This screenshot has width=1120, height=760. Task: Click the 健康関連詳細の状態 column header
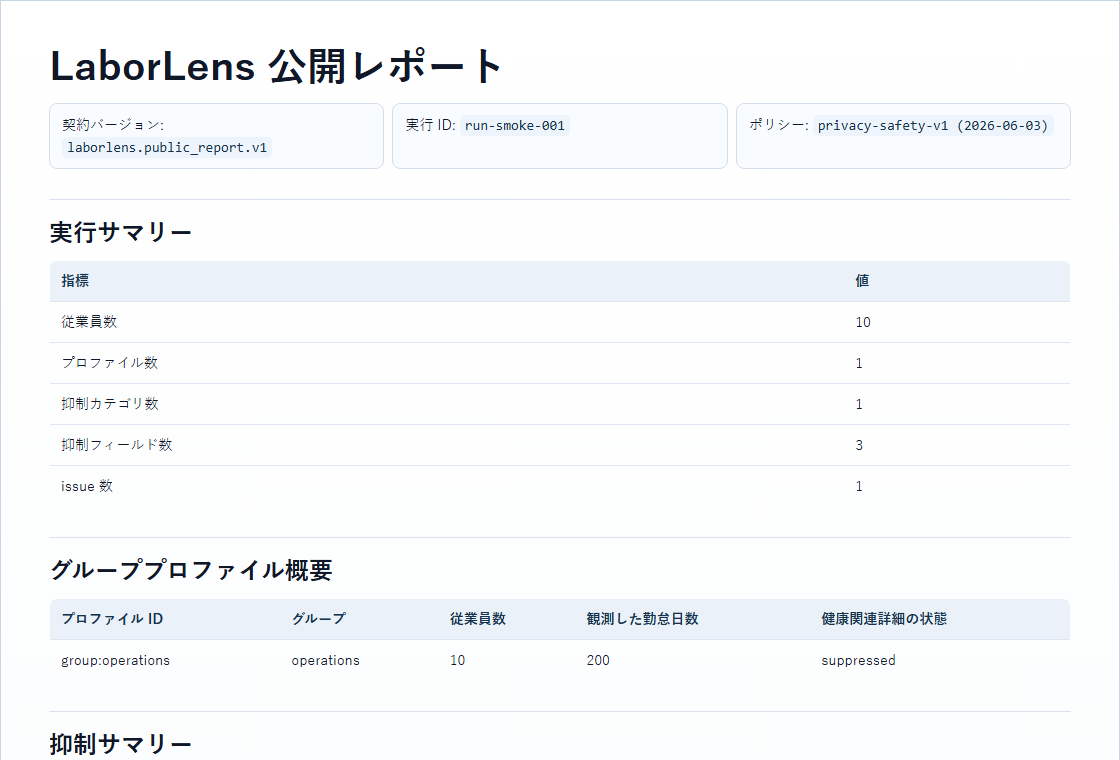[884, 619]
